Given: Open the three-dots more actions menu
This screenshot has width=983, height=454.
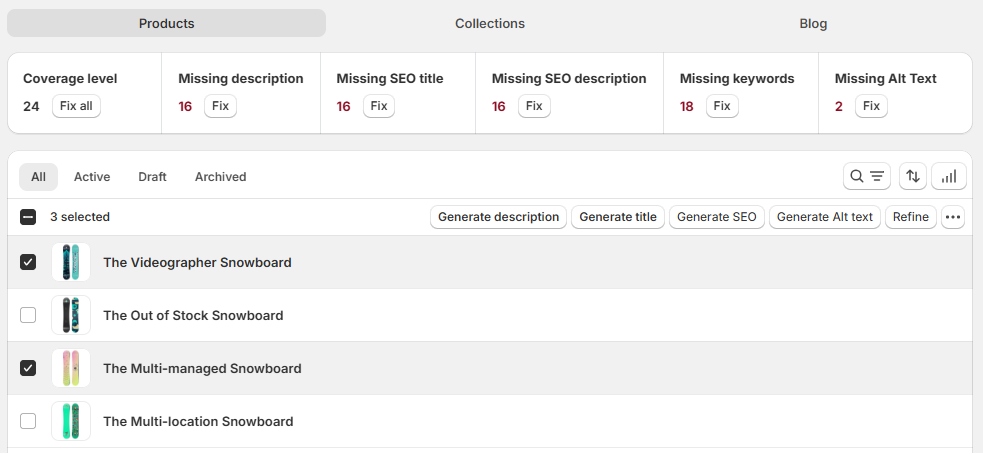Looking at the screenshot, I should click(x=953, y=217).
